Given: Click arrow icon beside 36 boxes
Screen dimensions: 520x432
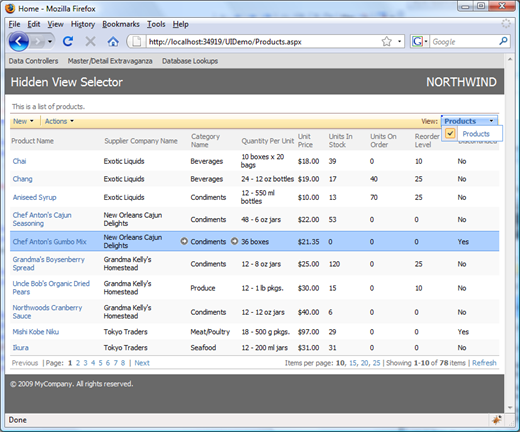Looking at the screenshot, I should (x=235, y=241).
